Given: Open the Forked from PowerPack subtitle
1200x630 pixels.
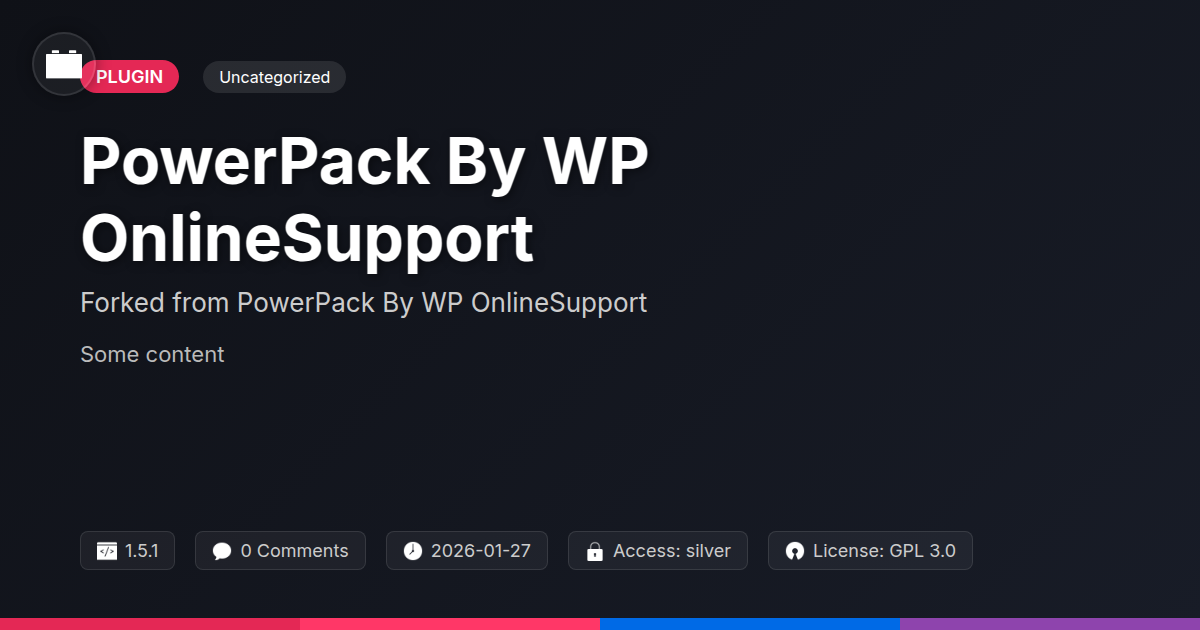Looking at the screenshot, I should [x=364, y=302].
